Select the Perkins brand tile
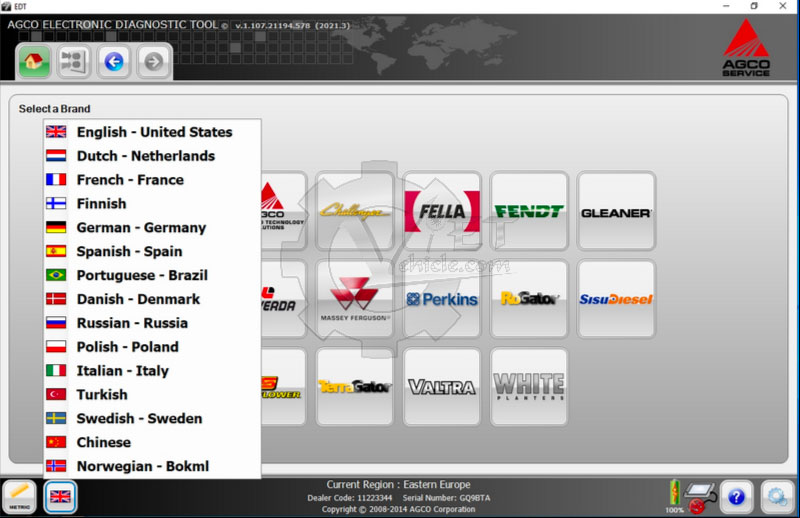Image resolution: width=800 pixels, height=518 pixels. [441, 299]
